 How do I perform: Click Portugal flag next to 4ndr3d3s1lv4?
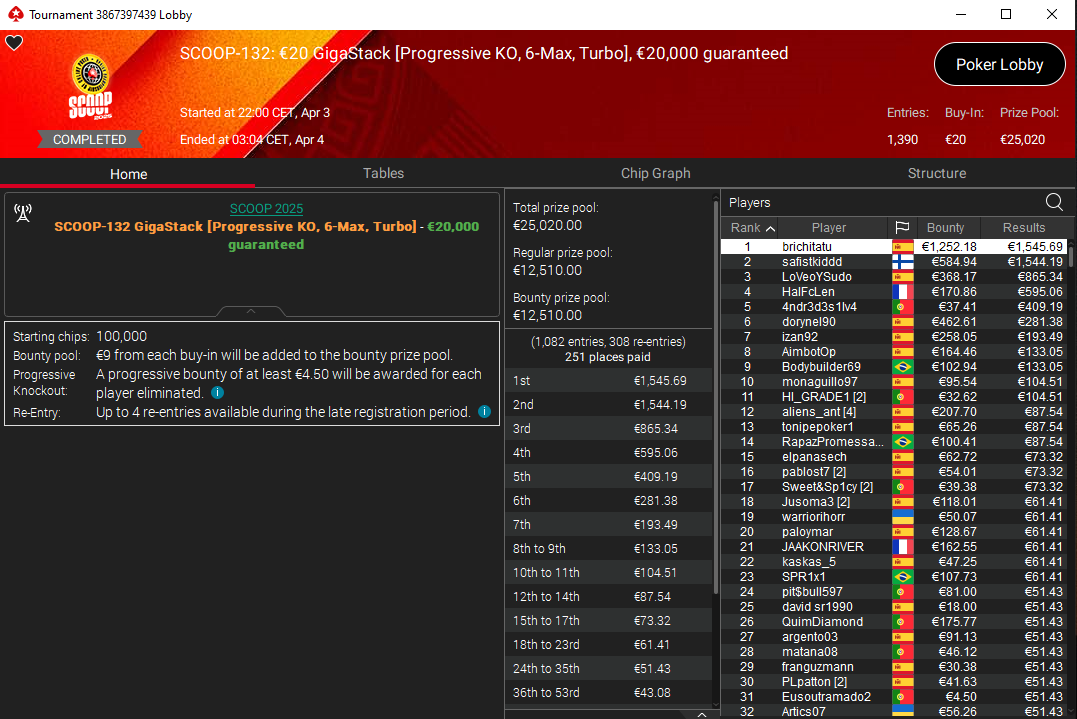pyautogui.click(x=902, y=307)
